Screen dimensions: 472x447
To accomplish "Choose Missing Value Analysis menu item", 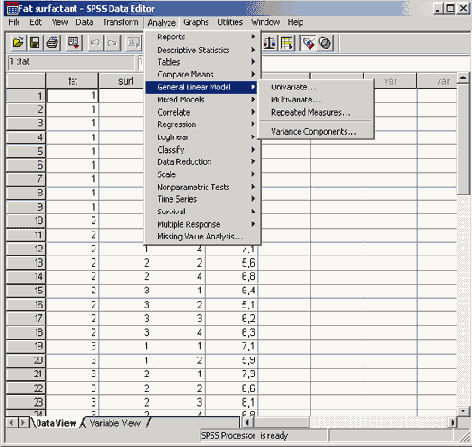I will 203,237.
